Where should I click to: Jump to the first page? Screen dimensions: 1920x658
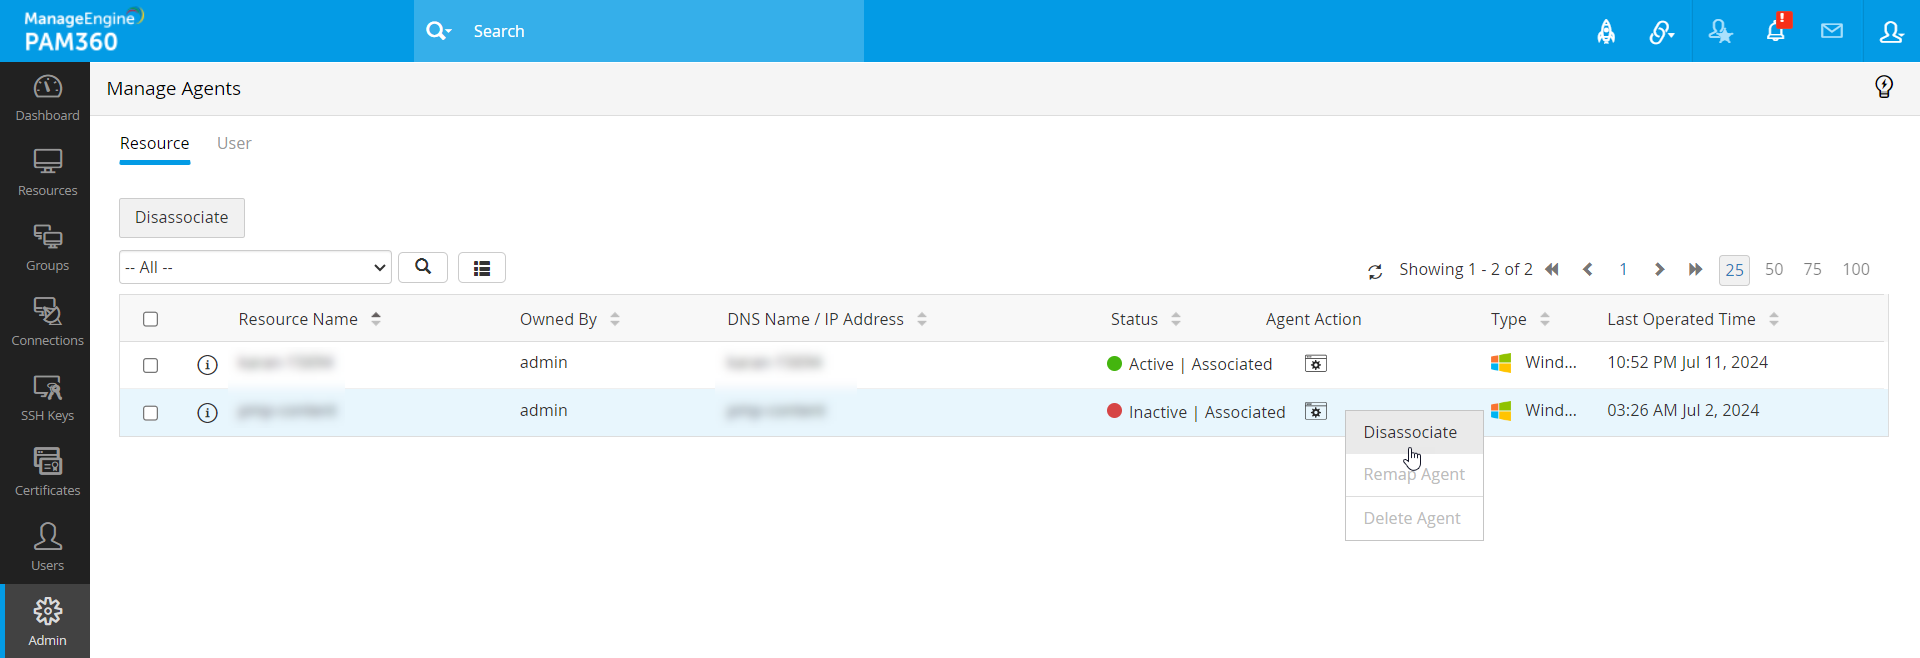[x=1552, y=269]
